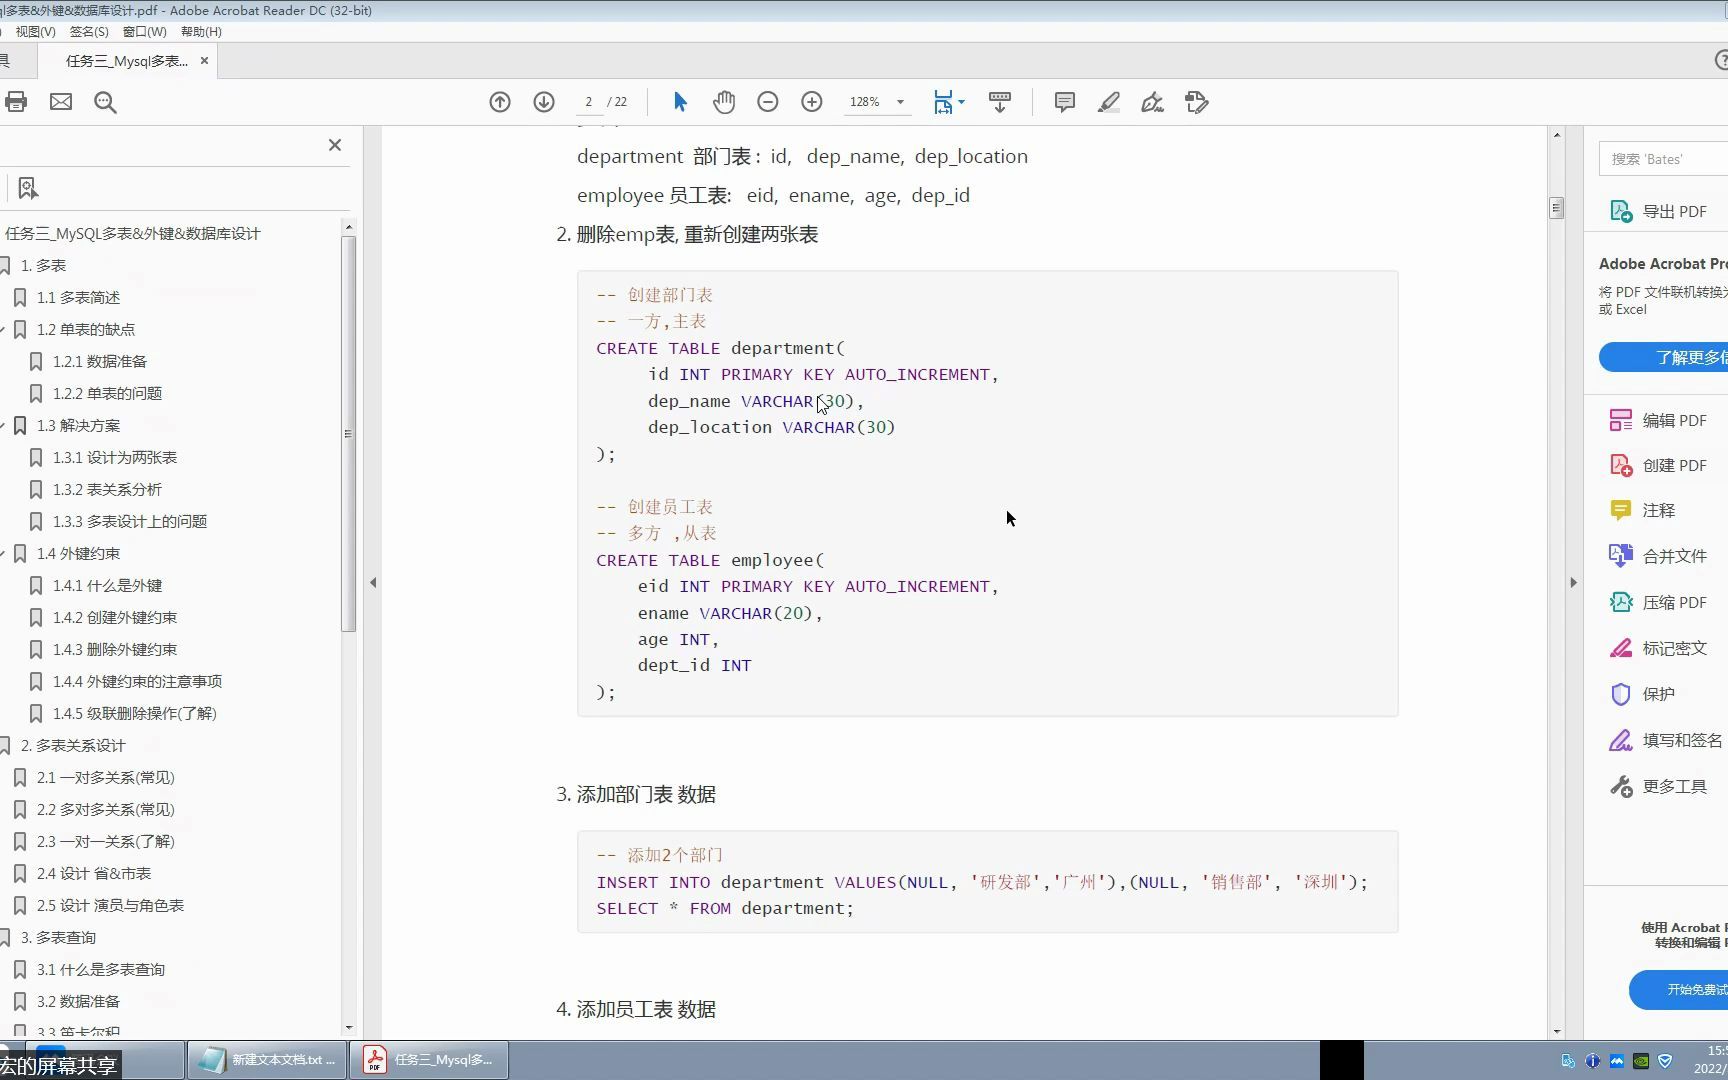The width and height of the screenshot is (1728, 1080).
Task: Click the email envelope icon
Action: (61, 102)
